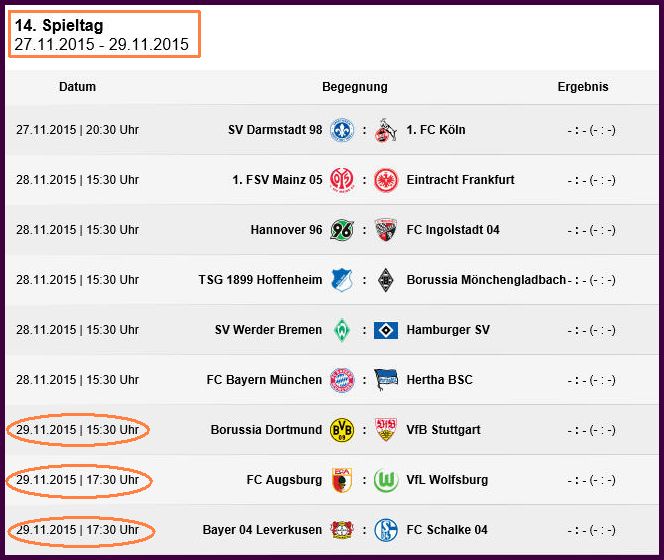Viewport: 664px width, 560px height.
Task: Click the Hannover 96 logo
Action: click(x=342, y=230)
